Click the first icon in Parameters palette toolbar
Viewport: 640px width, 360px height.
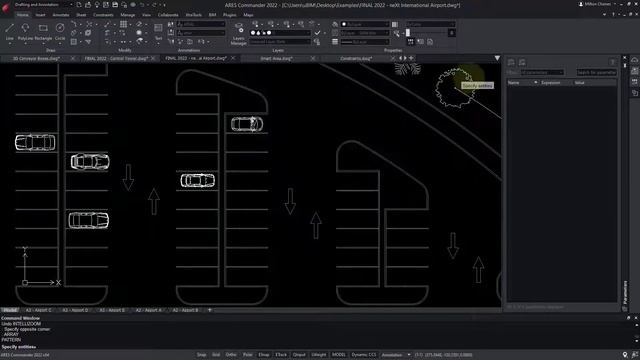(511, 62)
